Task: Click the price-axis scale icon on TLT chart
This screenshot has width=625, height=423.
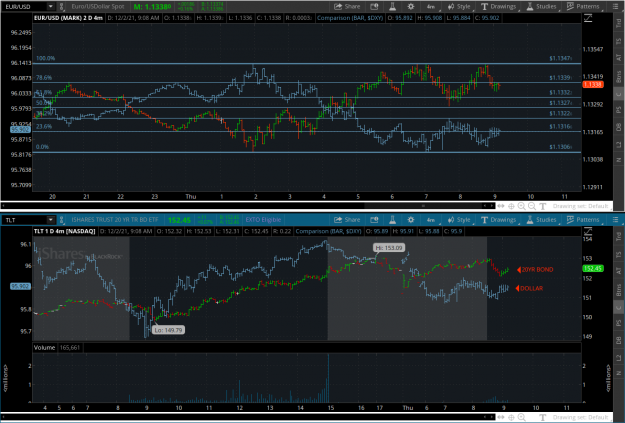Action: click(588, 231)
